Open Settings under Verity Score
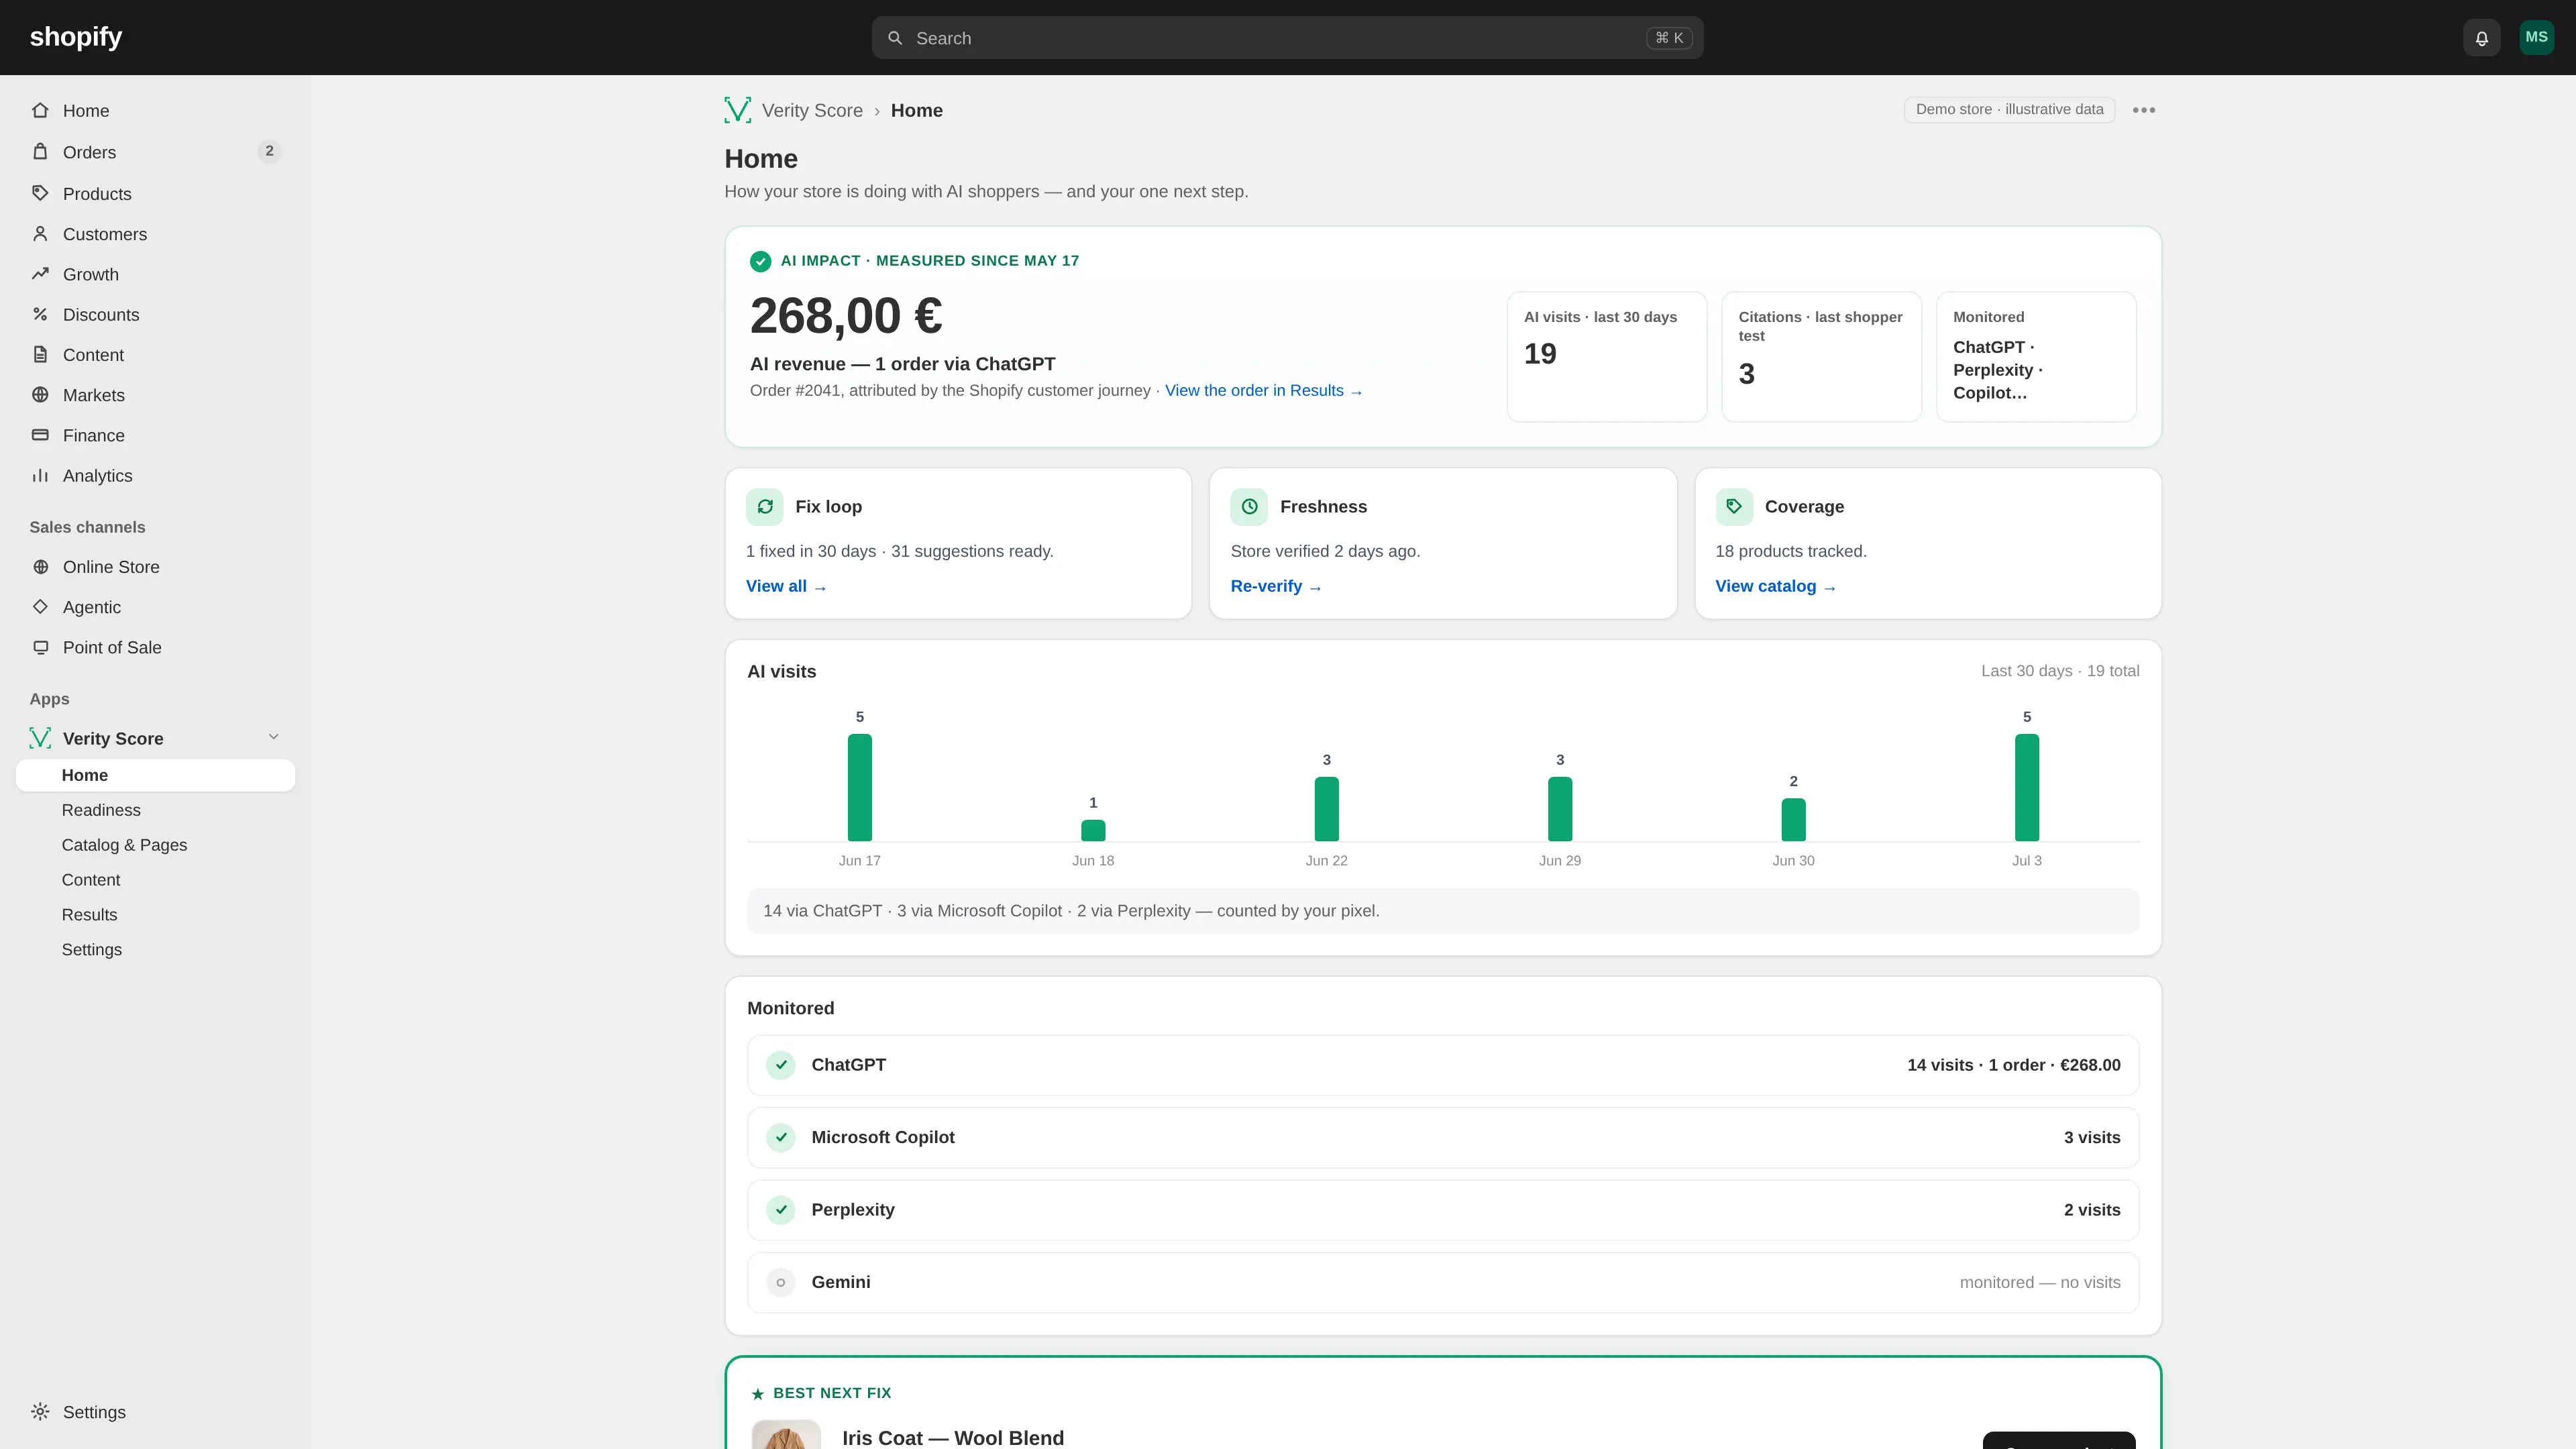 point(92,950)
